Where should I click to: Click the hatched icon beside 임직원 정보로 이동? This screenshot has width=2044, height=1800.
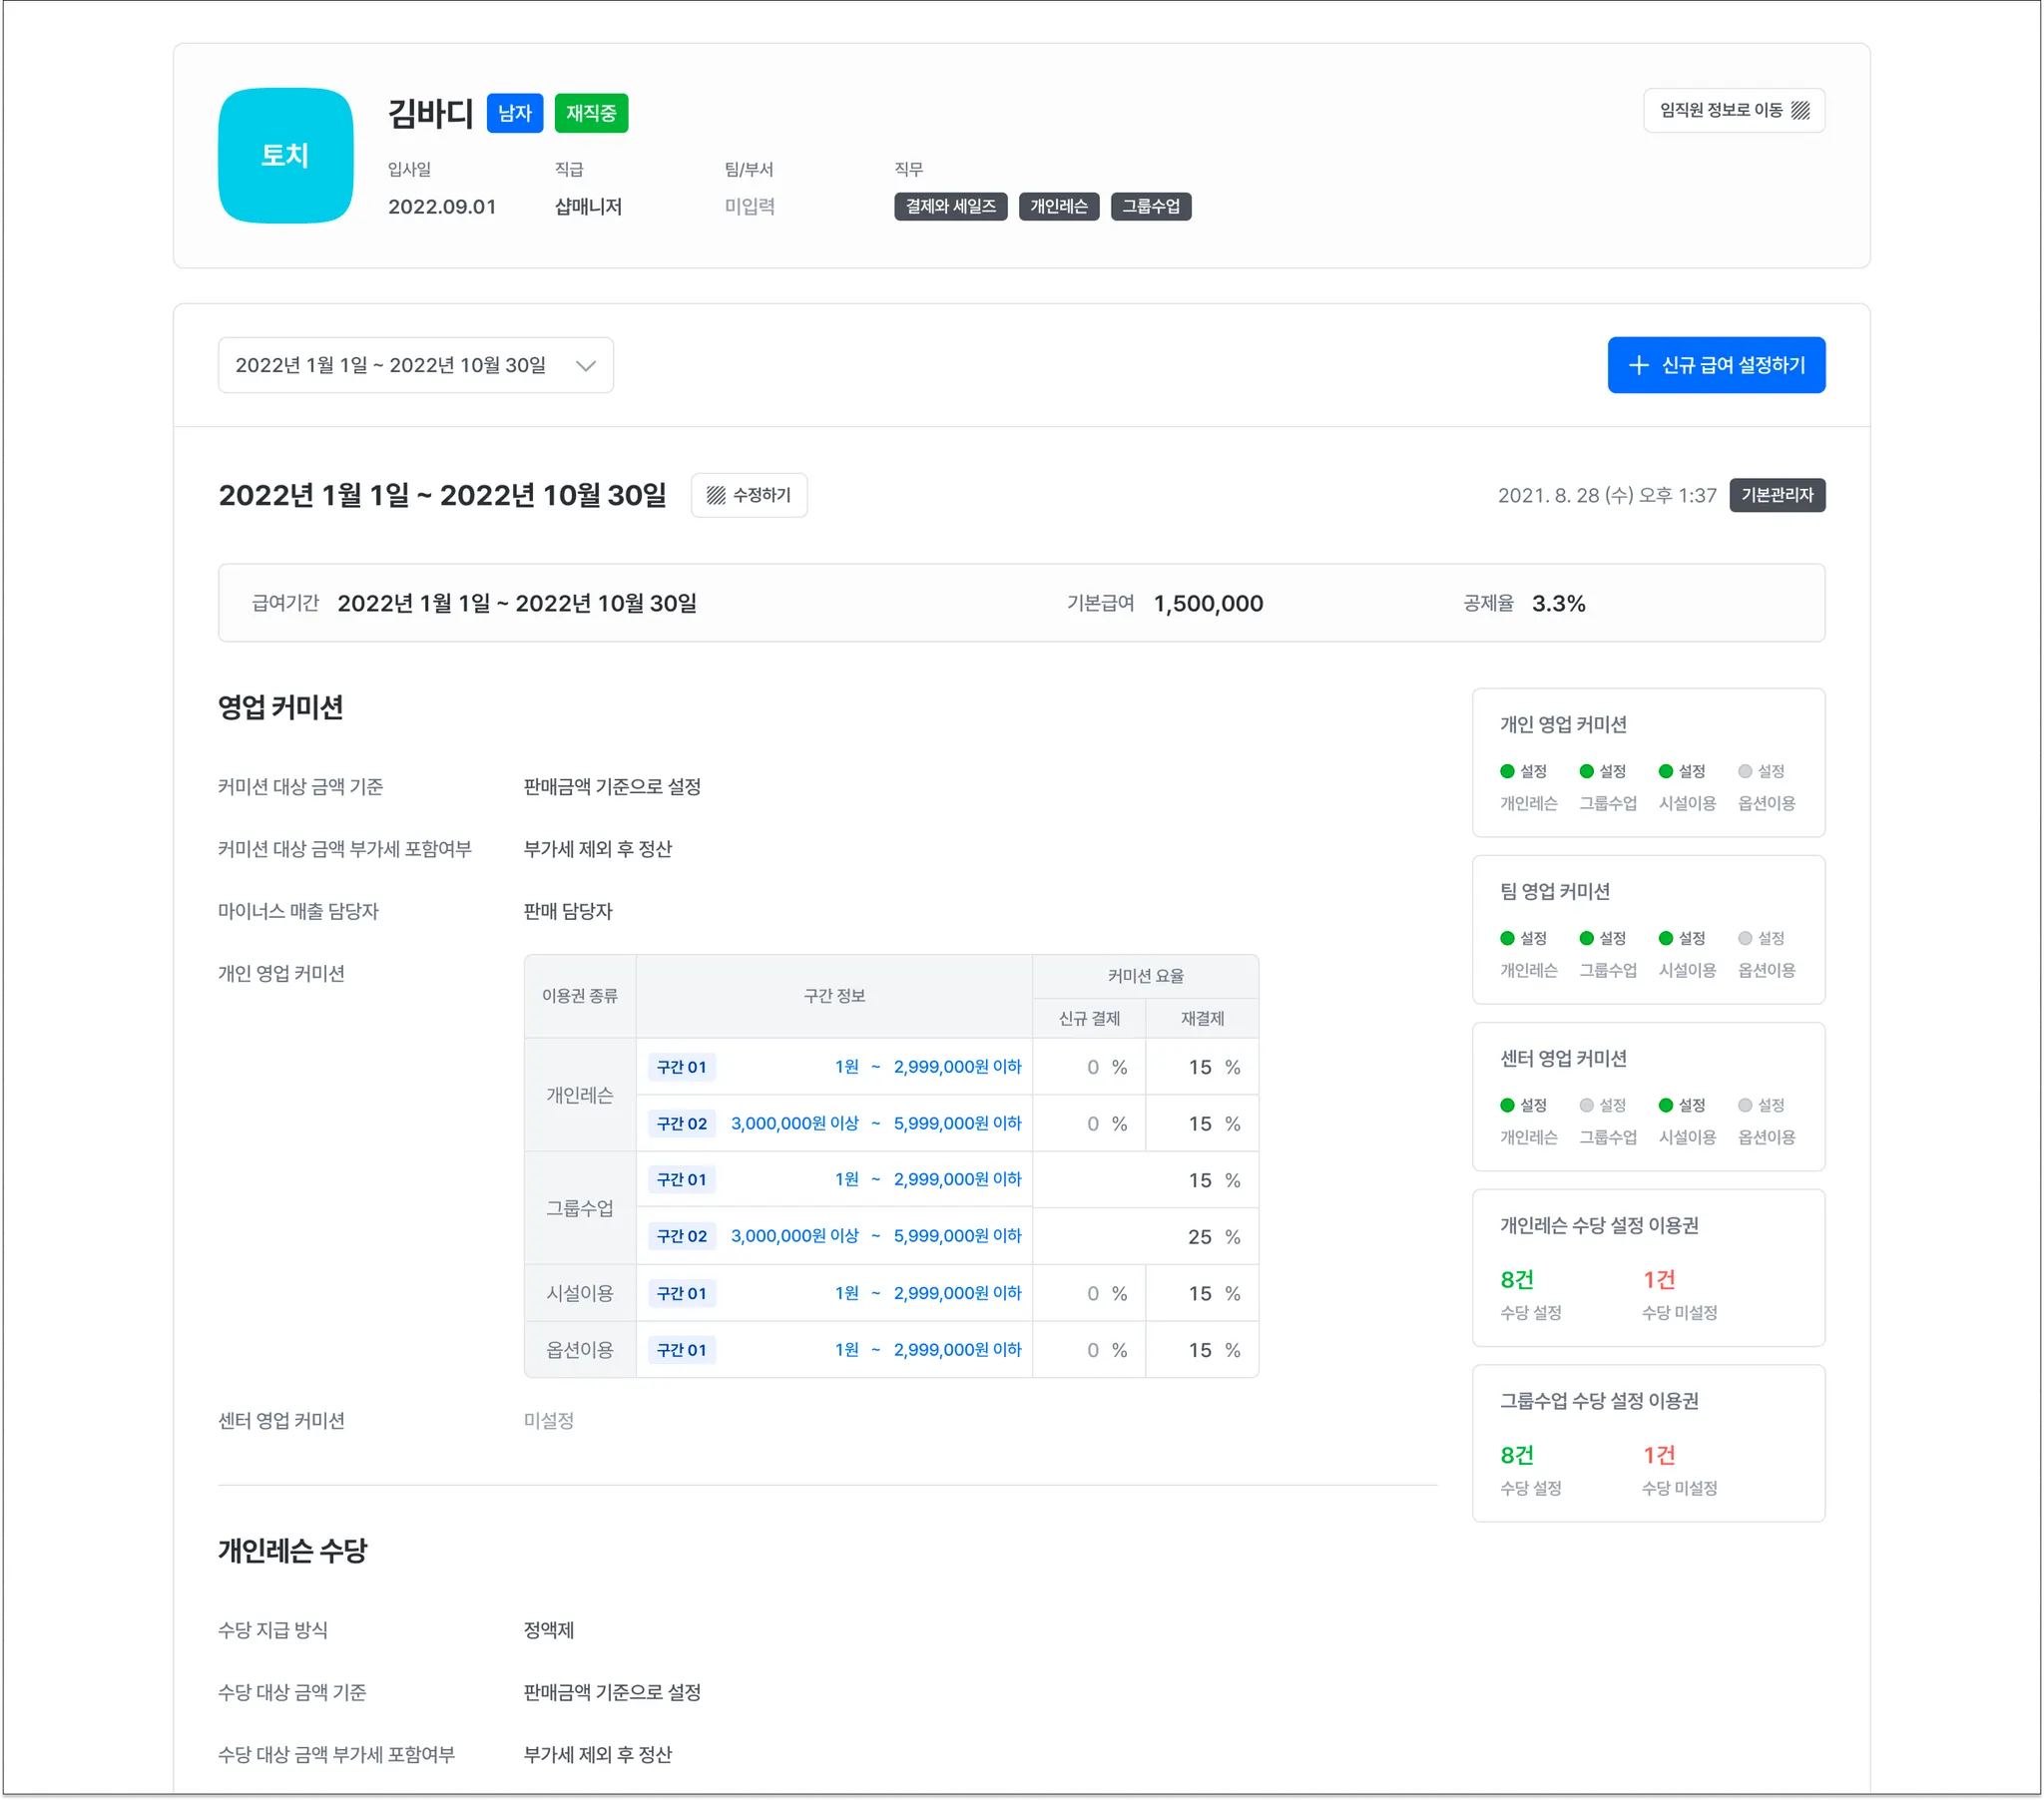pos(1800,110)
